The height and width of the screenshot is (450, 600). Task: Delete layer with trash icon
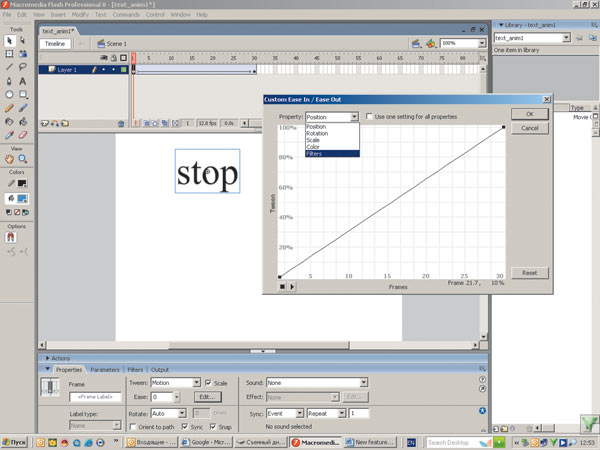point(121,124)
